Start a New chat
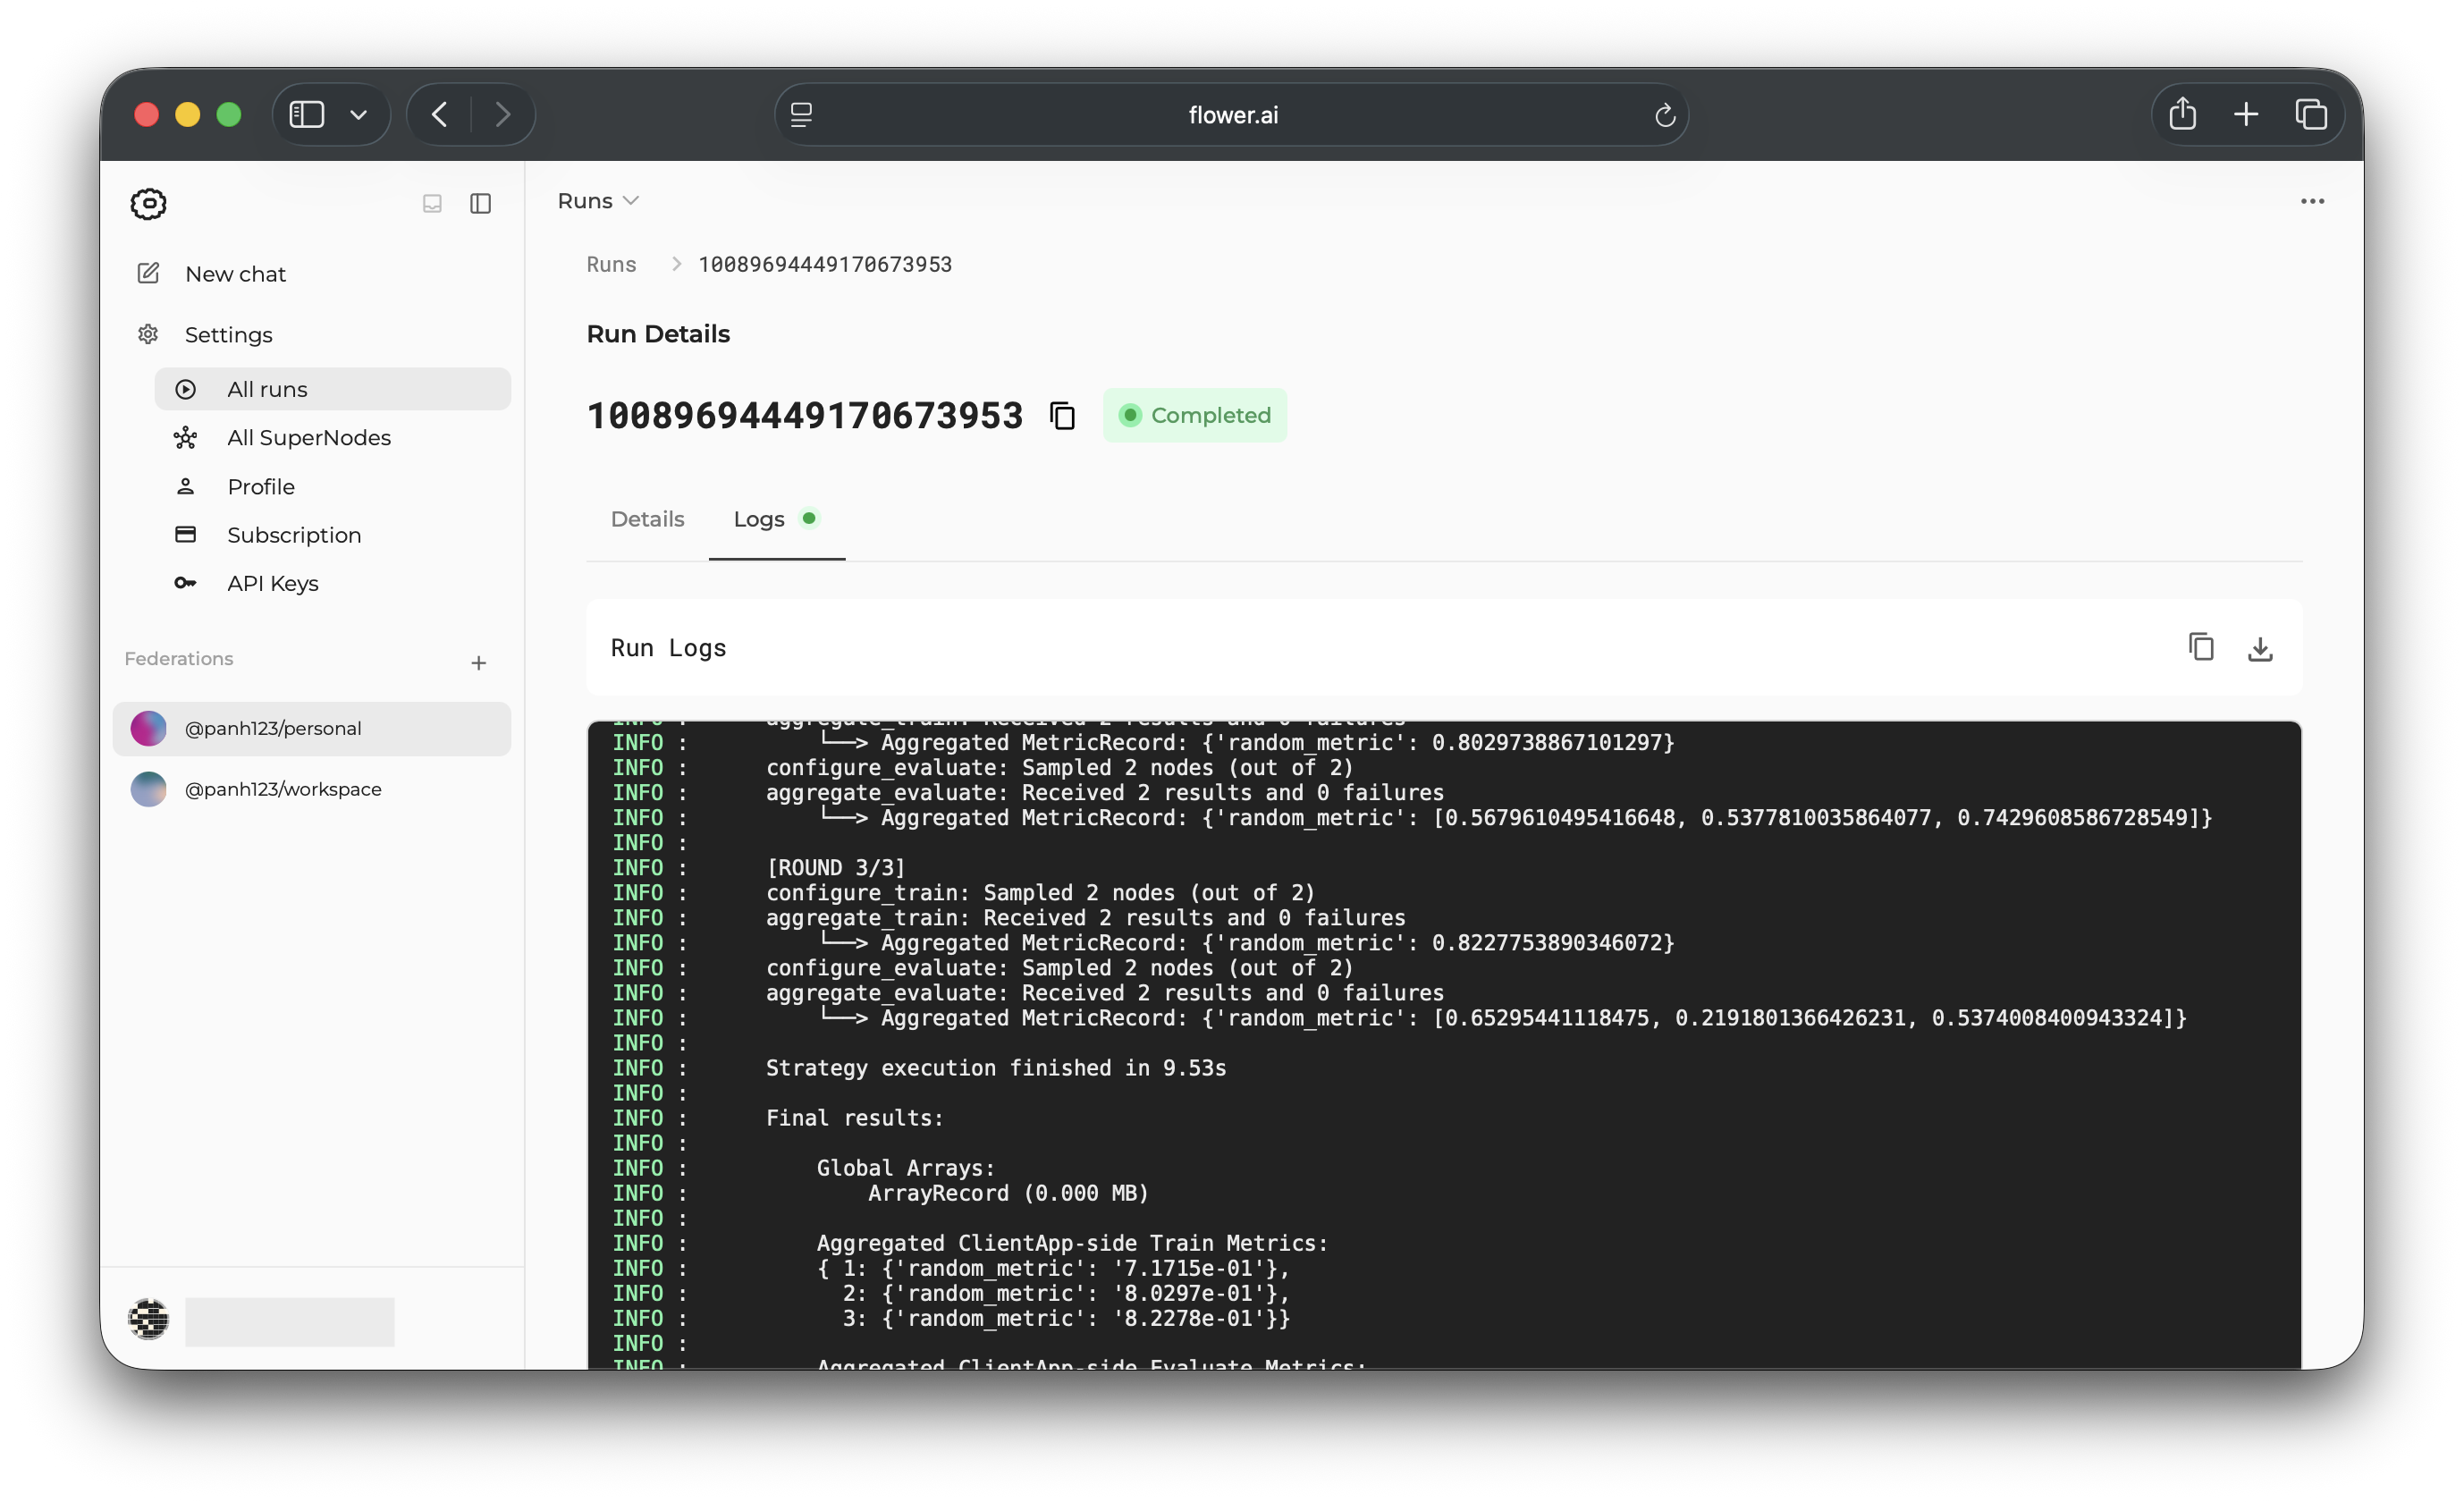 312,274
